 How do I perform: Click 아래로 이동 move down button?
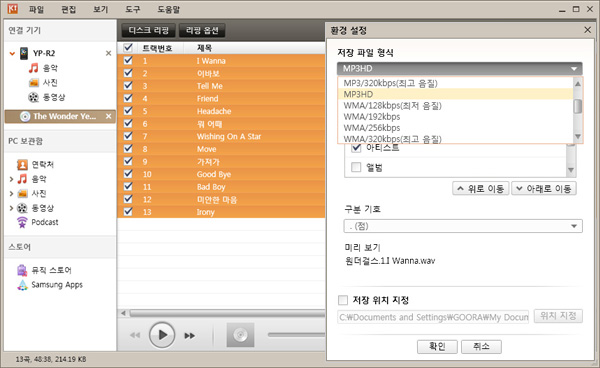click(544, 188)
